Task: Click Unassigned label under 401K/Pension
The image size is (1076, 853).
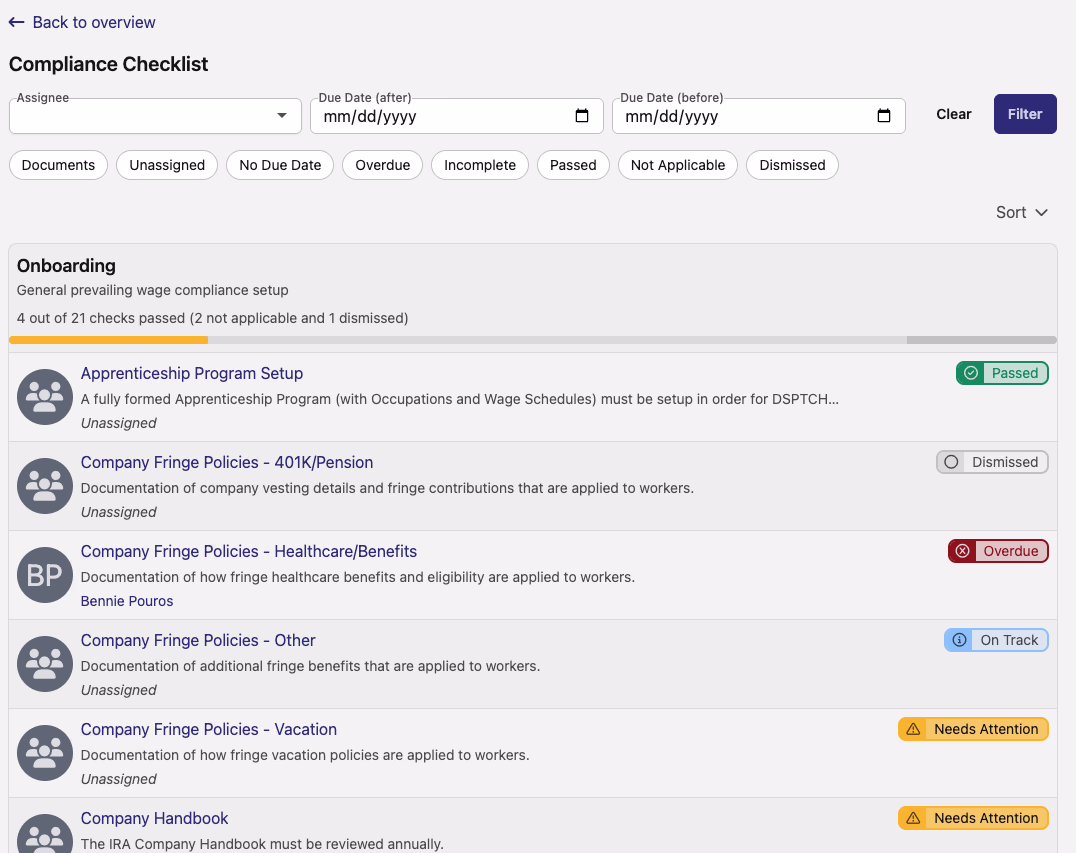Action: 119,513
